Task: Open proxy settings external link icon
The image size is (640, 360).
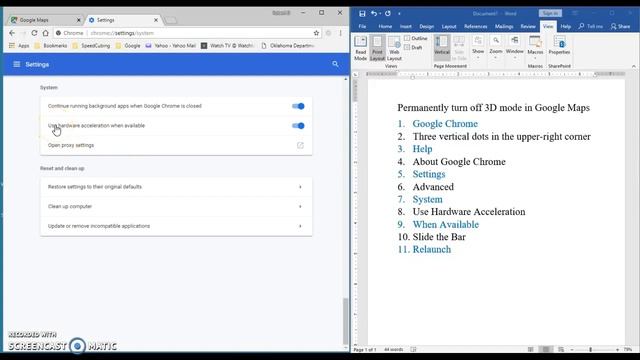Action: tap(300, 145)
